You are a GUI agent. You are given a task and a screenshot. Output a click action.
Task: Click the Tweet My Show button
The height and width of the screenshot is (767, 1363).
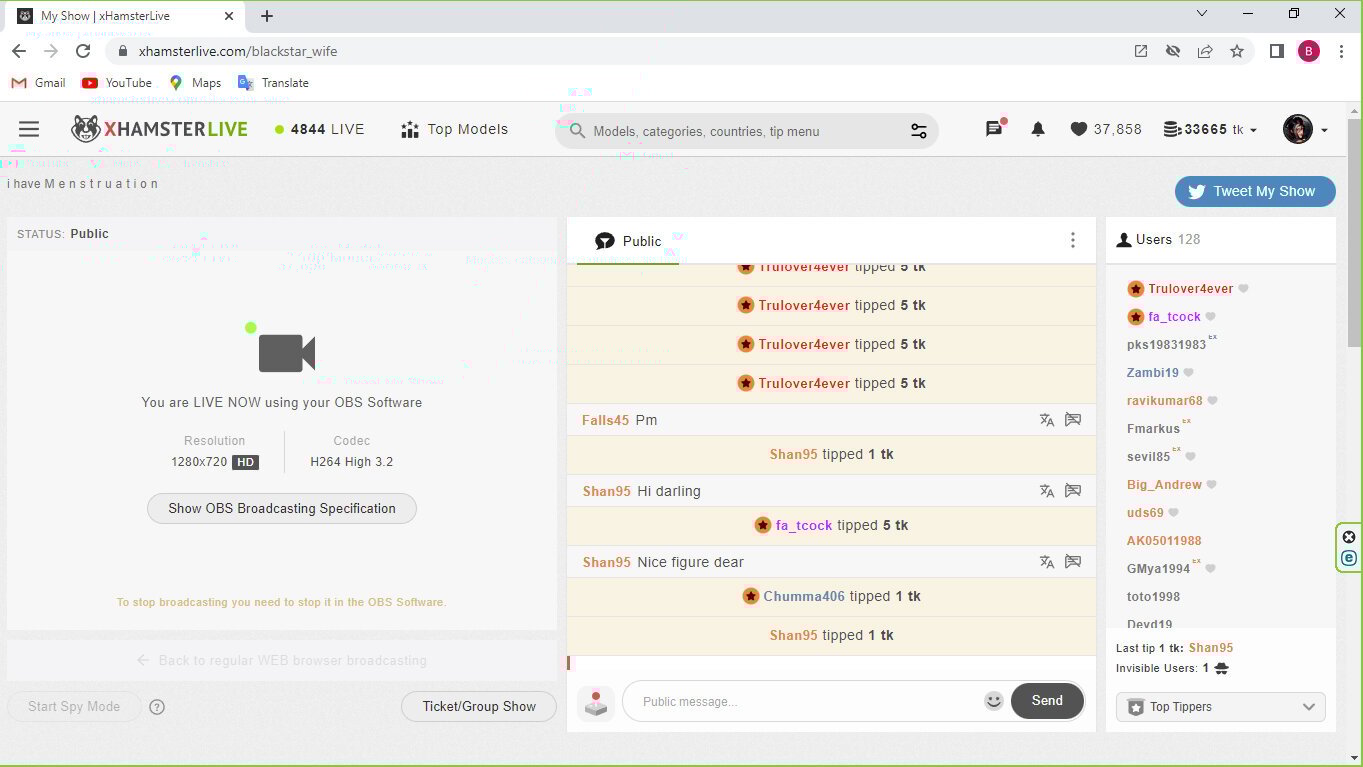1254,191
